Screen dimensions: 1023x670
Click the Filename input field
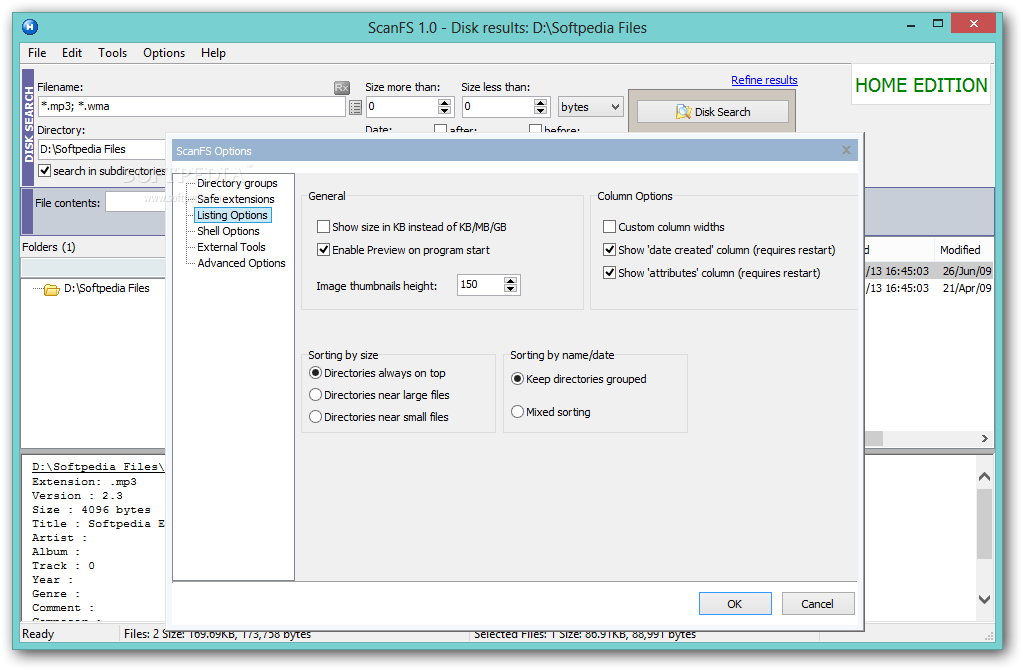(x=191, y=106)
